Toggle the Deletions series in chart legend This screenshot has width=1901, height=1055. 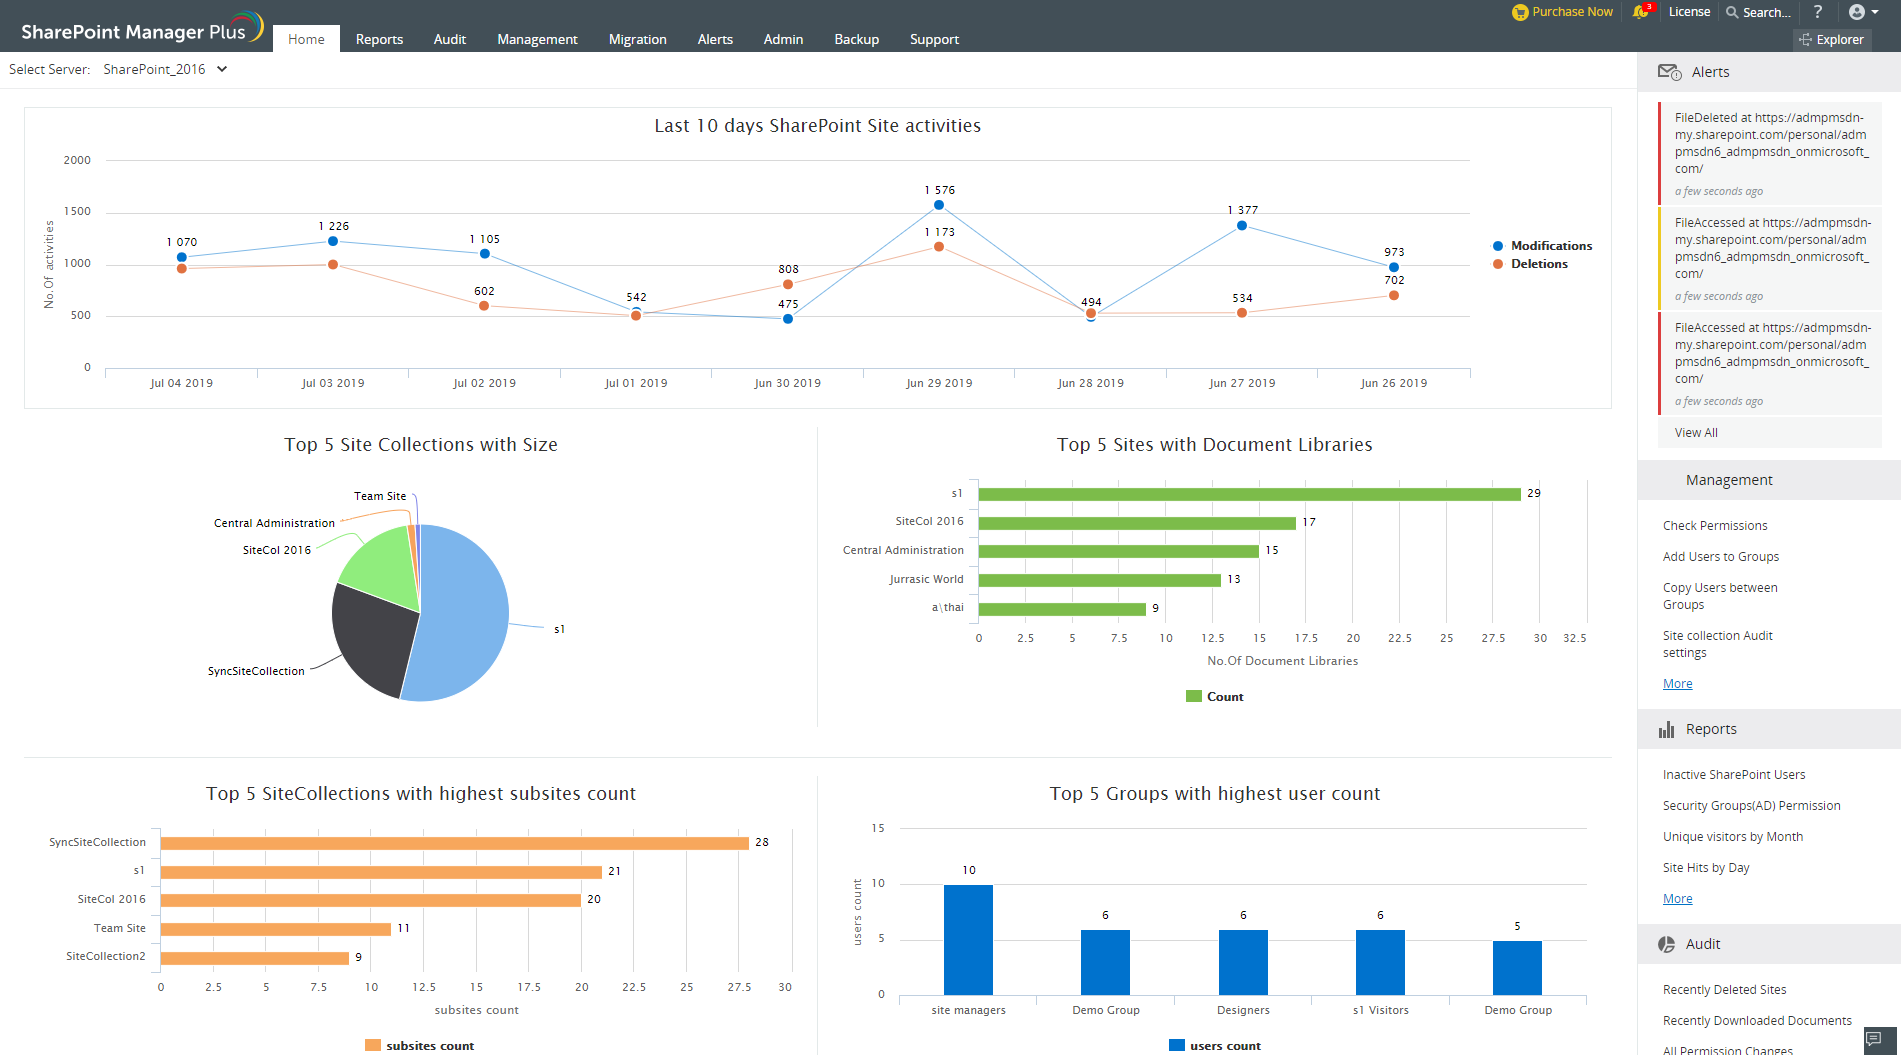(x=1530, y=264)
